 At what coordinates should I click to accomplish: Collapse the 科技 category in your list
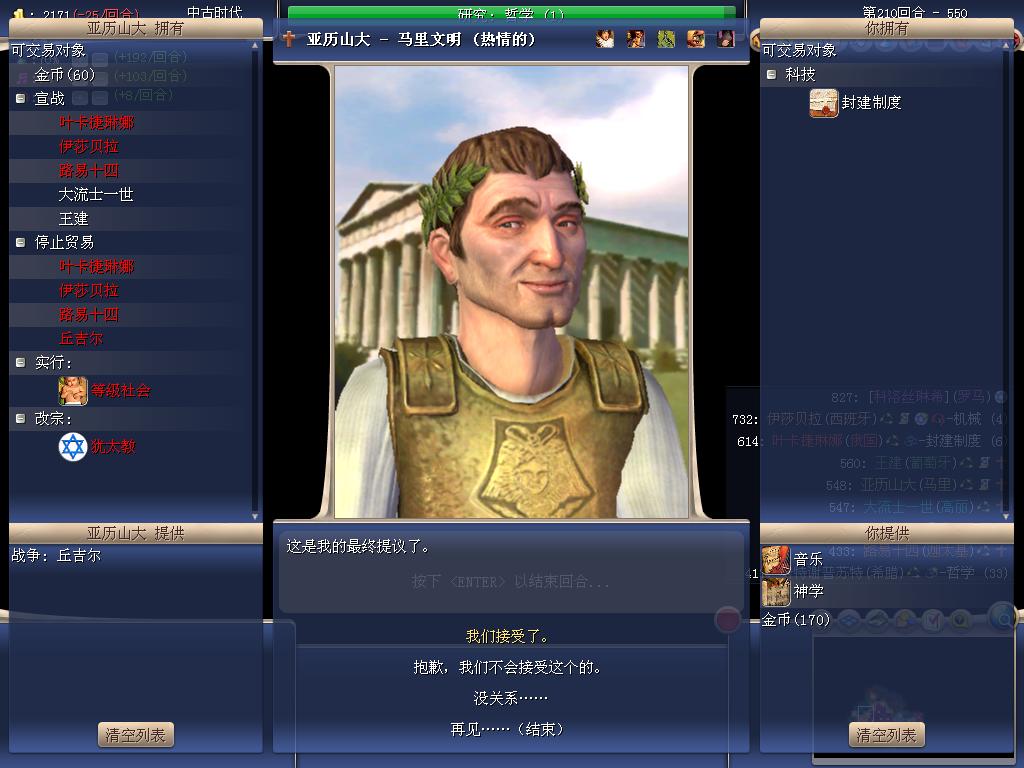pos(771,74)
